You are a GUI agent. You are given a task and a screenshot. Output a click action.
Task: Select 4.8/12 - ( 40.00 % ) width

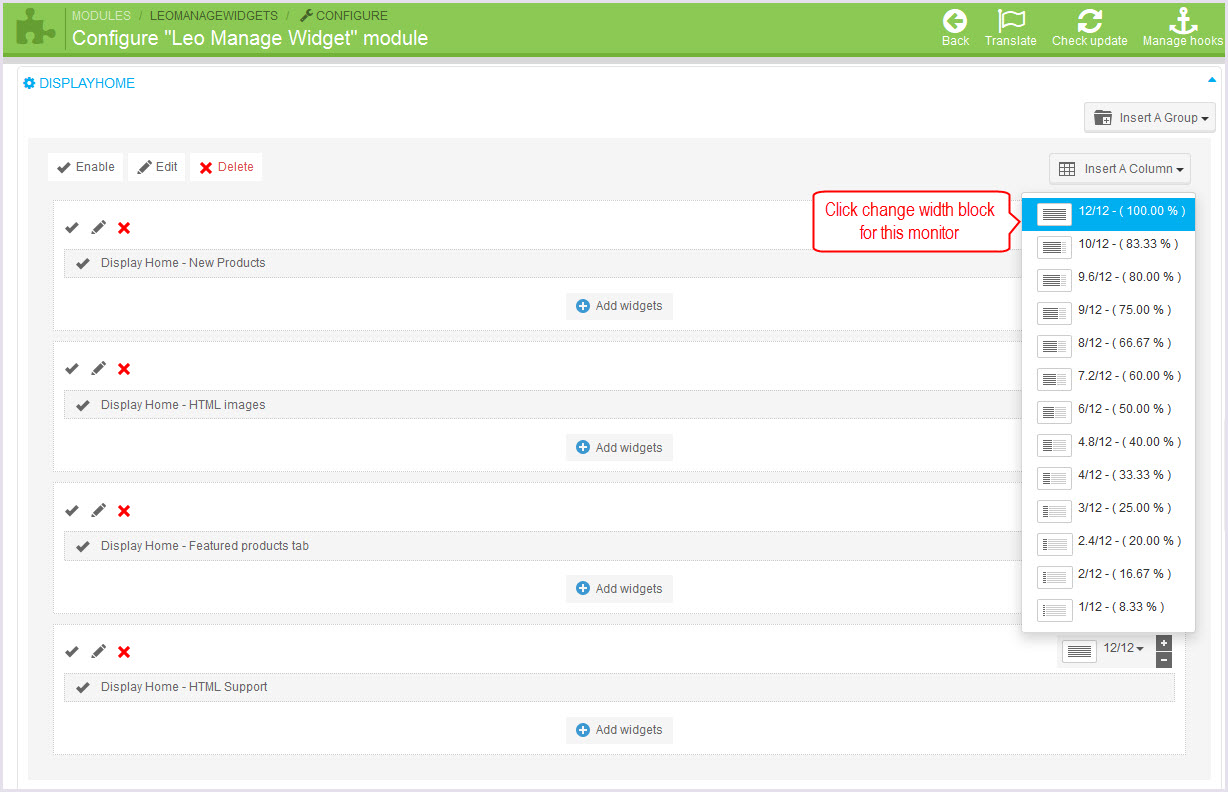1108,445
